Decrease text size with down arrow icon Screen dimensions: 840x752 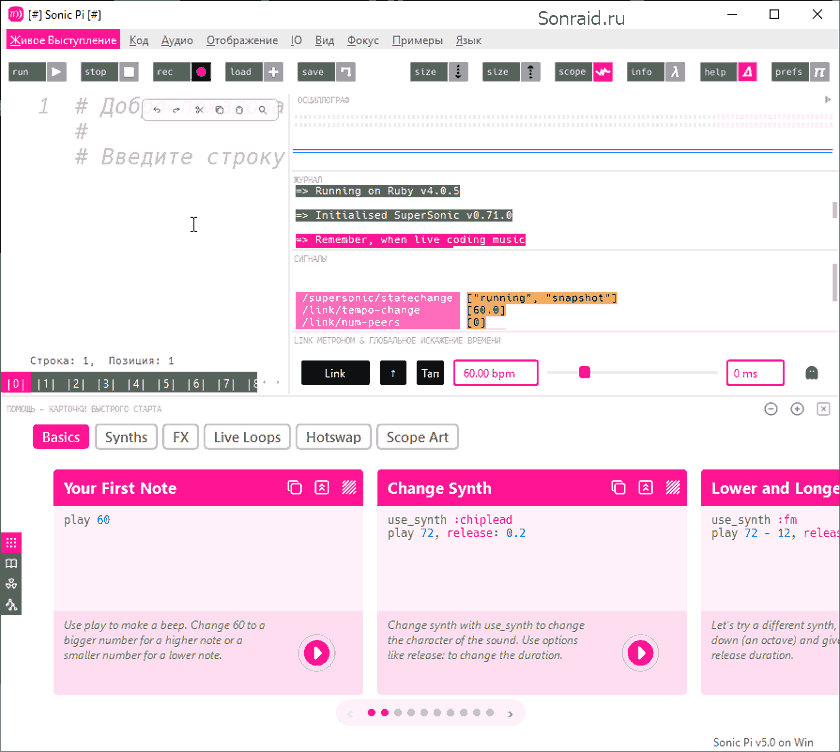(x=458, y=72)
